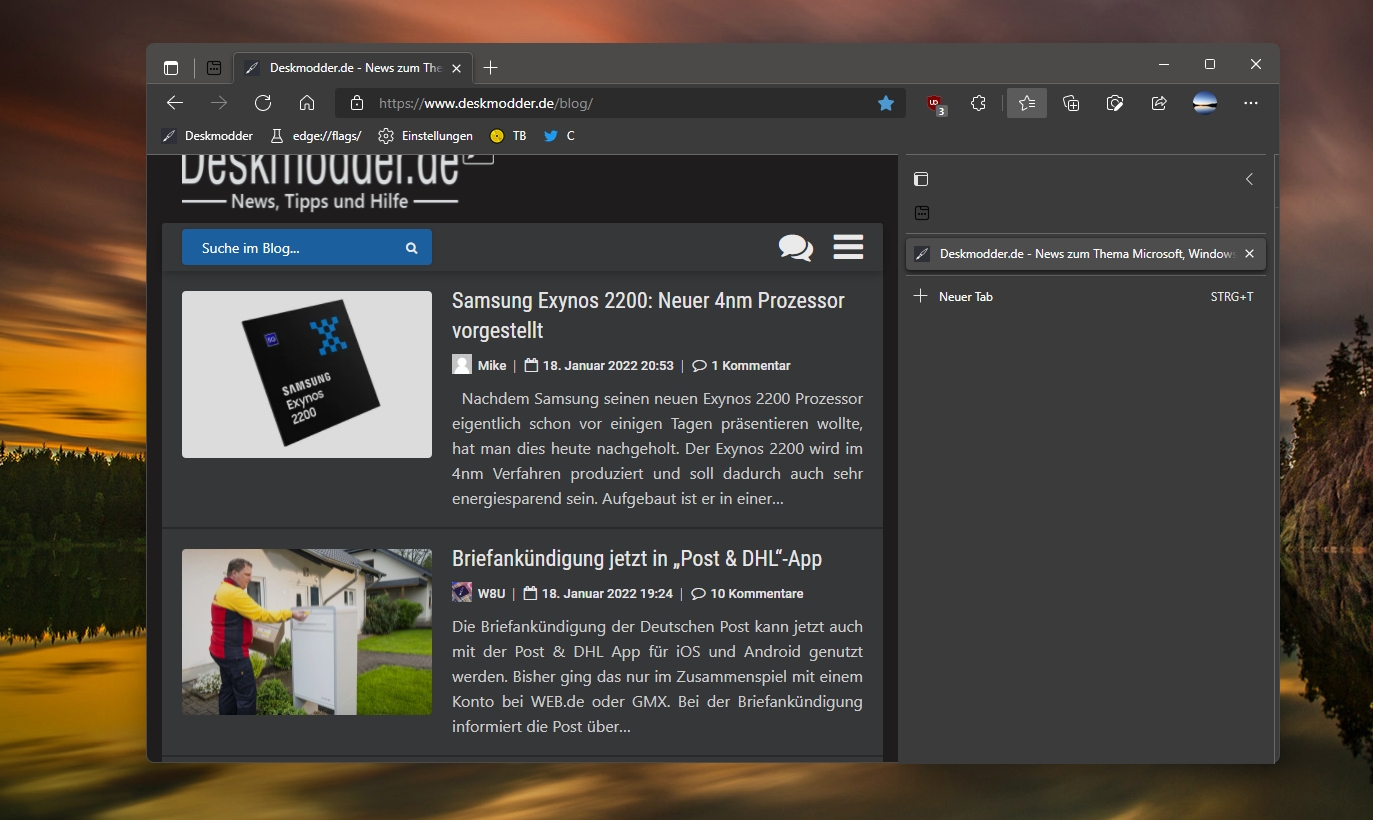Open the Samsung Exynos chip thumbnail
Screen dimensions: 1373x820
pyautogui.click(x=307, y=374)
